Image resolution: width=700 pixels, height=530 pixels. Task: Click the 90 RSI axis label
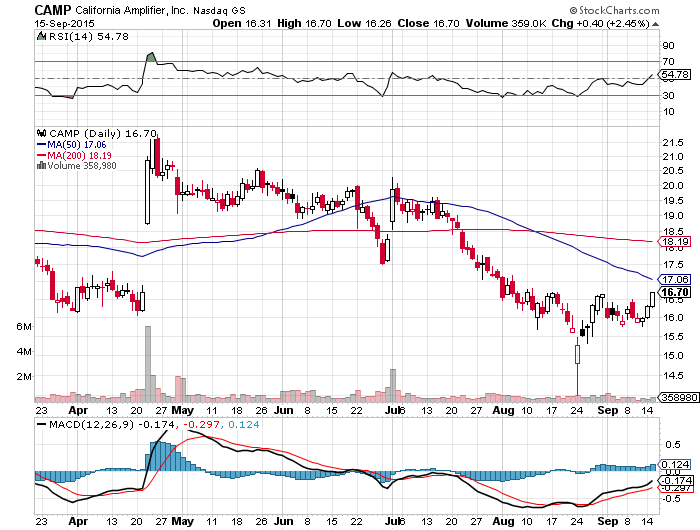click(669, 46)
